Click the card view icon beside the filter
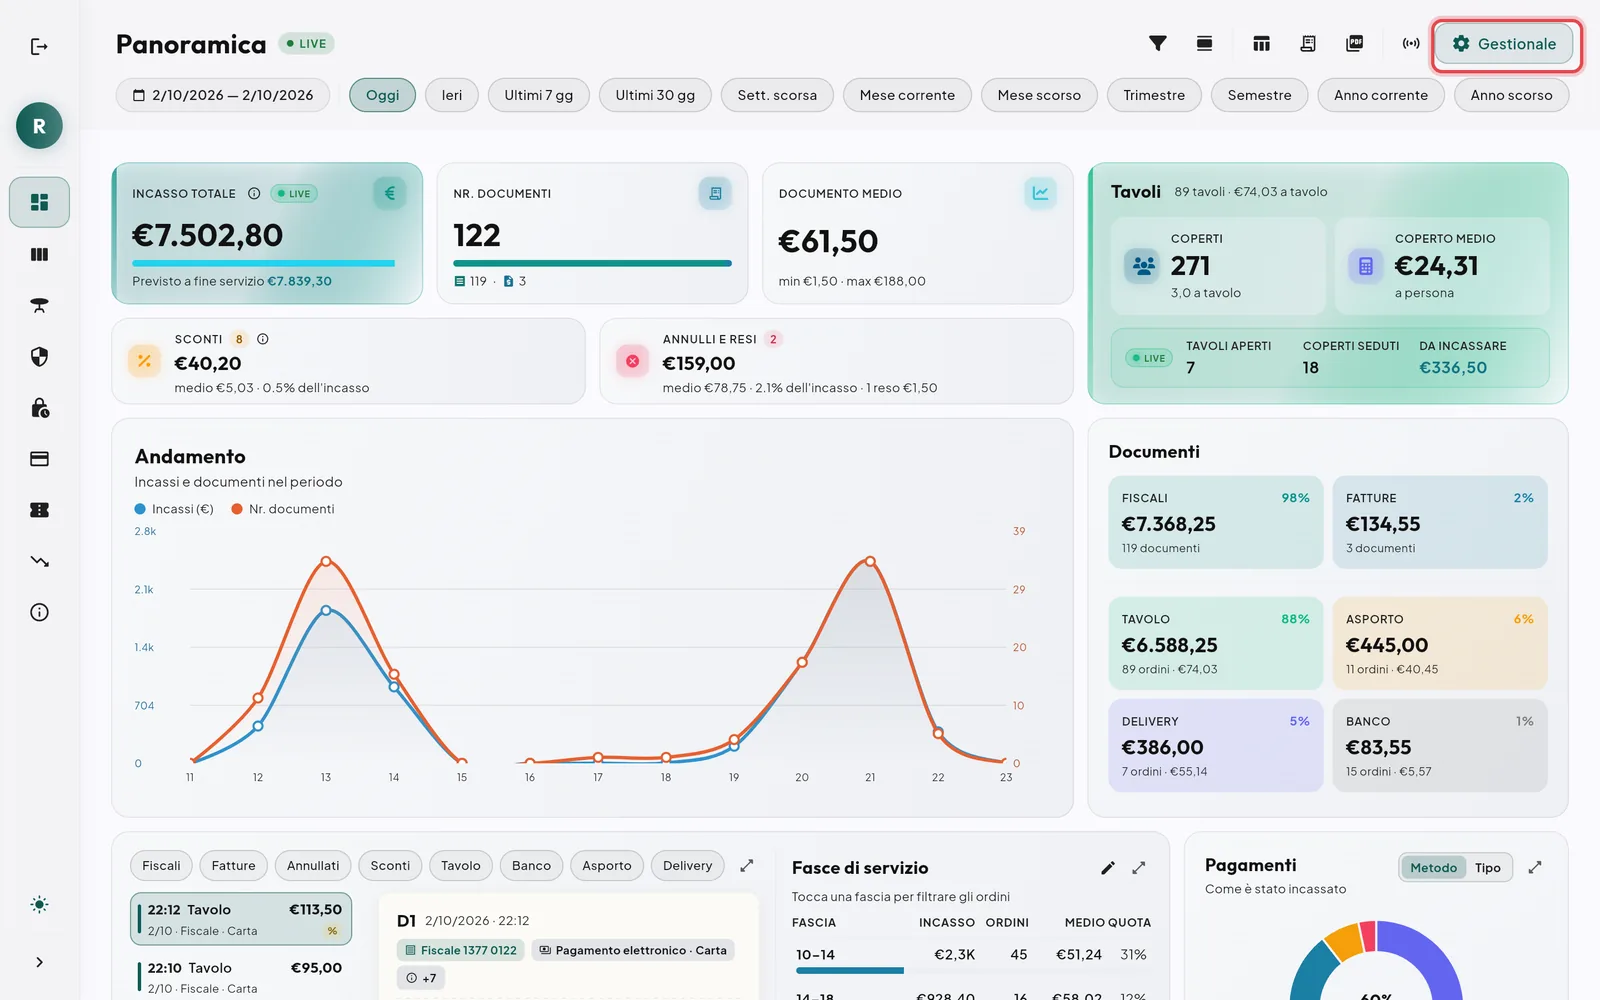Viewport: 1600px width, 1000px height. click(1204, 43)
